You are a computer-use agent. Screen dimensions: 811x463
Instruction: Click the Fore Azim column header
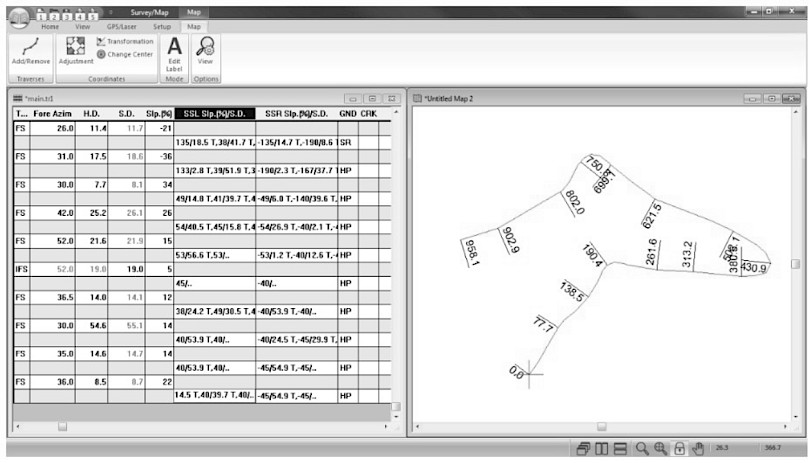point(53,114)
